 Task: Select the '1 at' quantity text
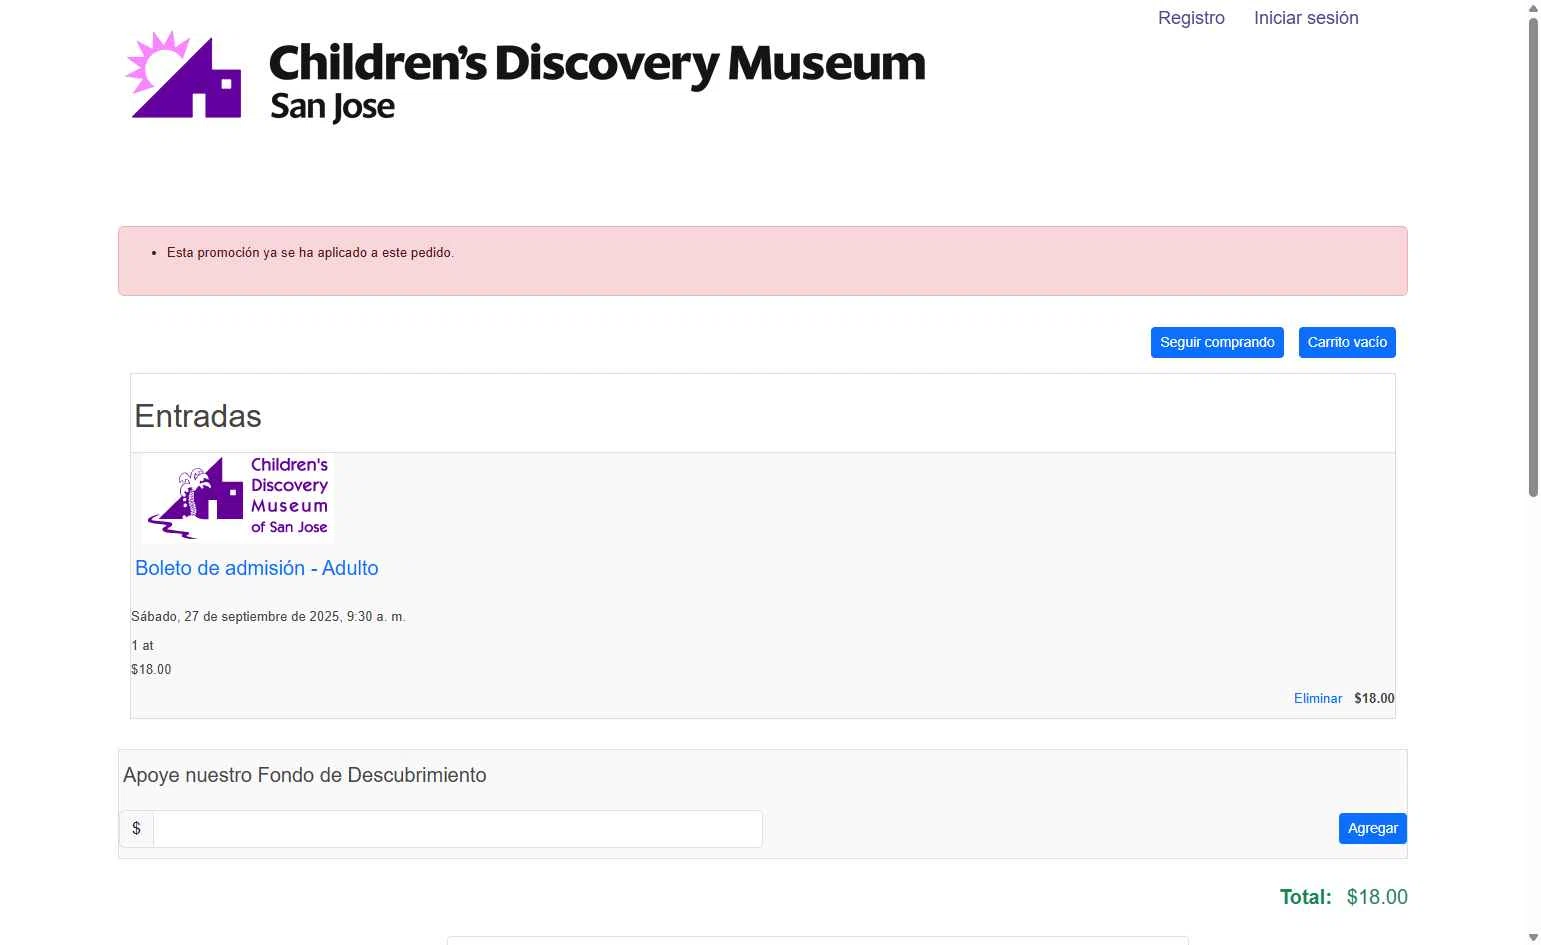pos(142,646)
